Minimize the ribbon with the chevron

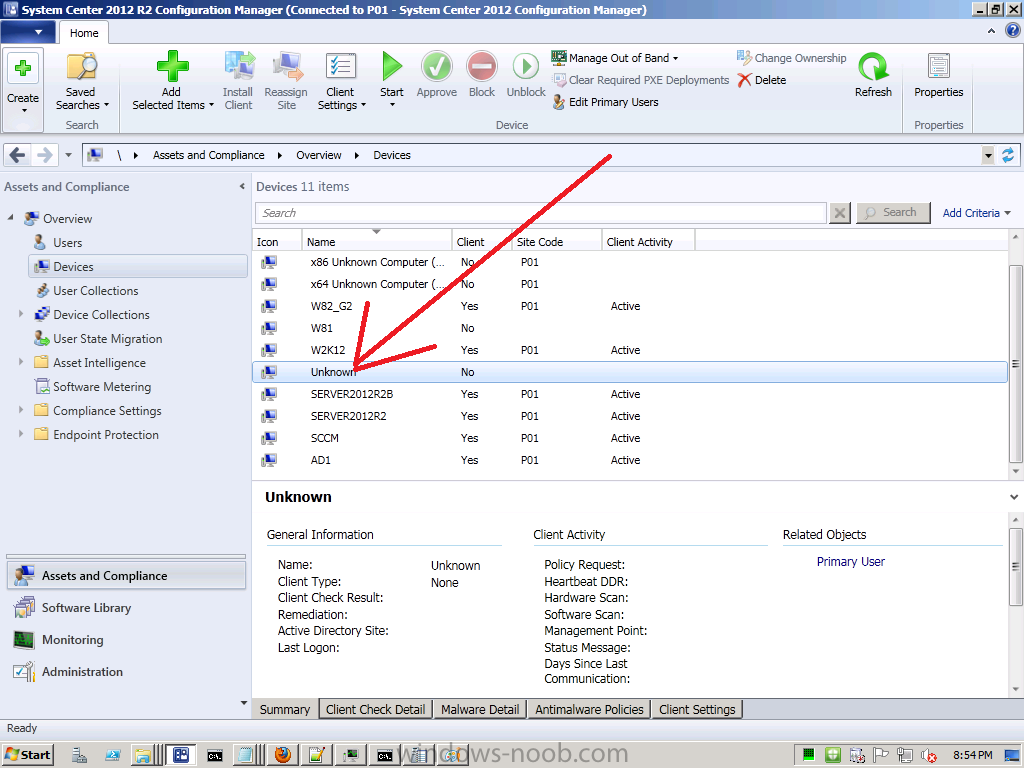coord(991,31)
